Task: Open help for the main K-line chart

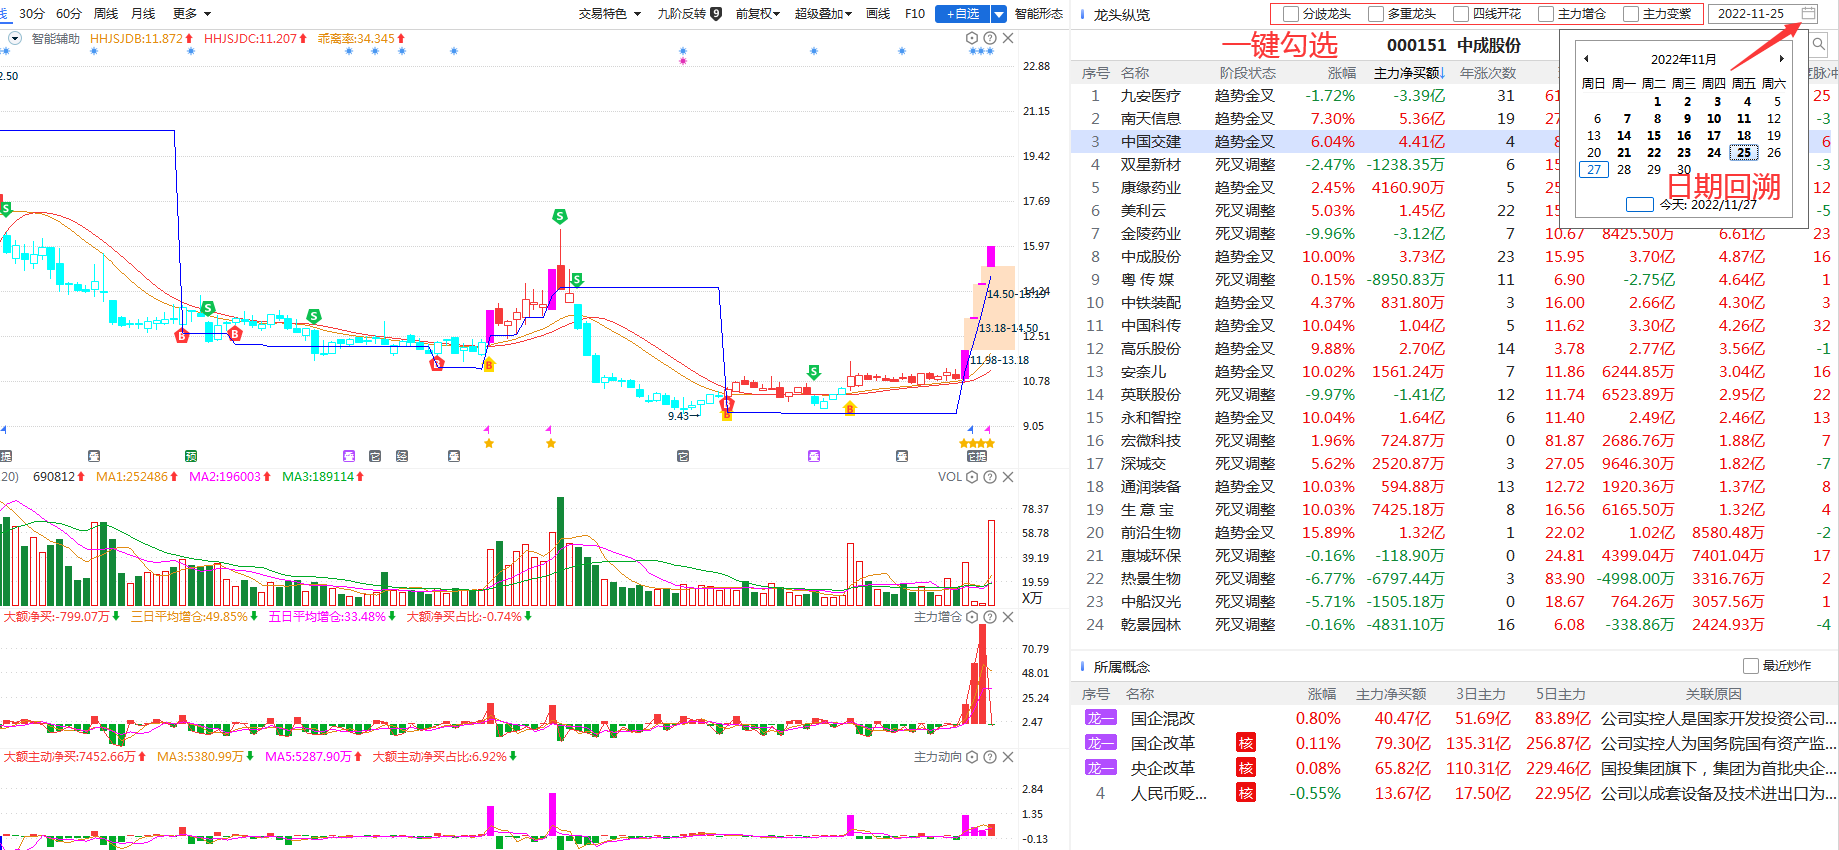Action: click(x=990, y=38)
